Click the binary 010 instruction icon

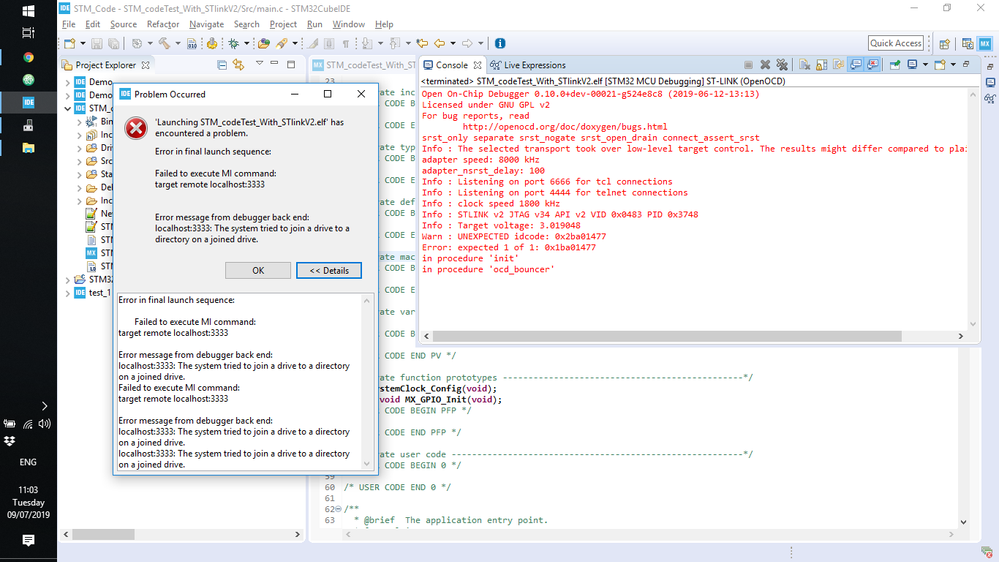click(192, 43)
